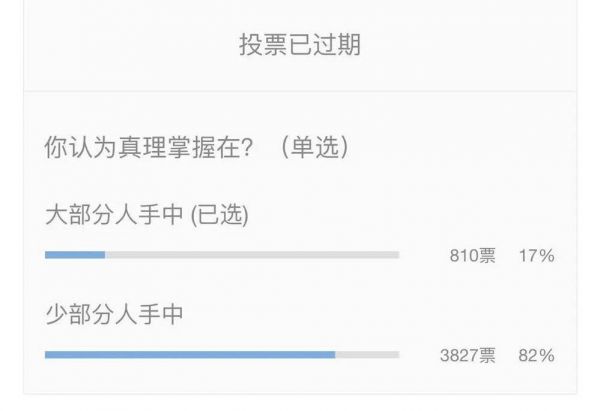The width and height of the screenshot is (600, 411).
Task: Click the (已选) selected marker
Action: [219, 214]
